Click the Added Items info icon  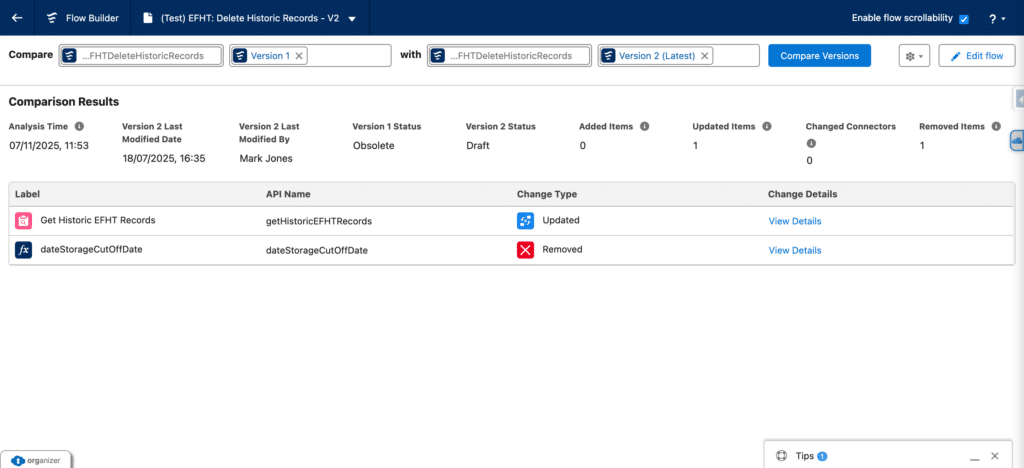click(x=644, y=126)
